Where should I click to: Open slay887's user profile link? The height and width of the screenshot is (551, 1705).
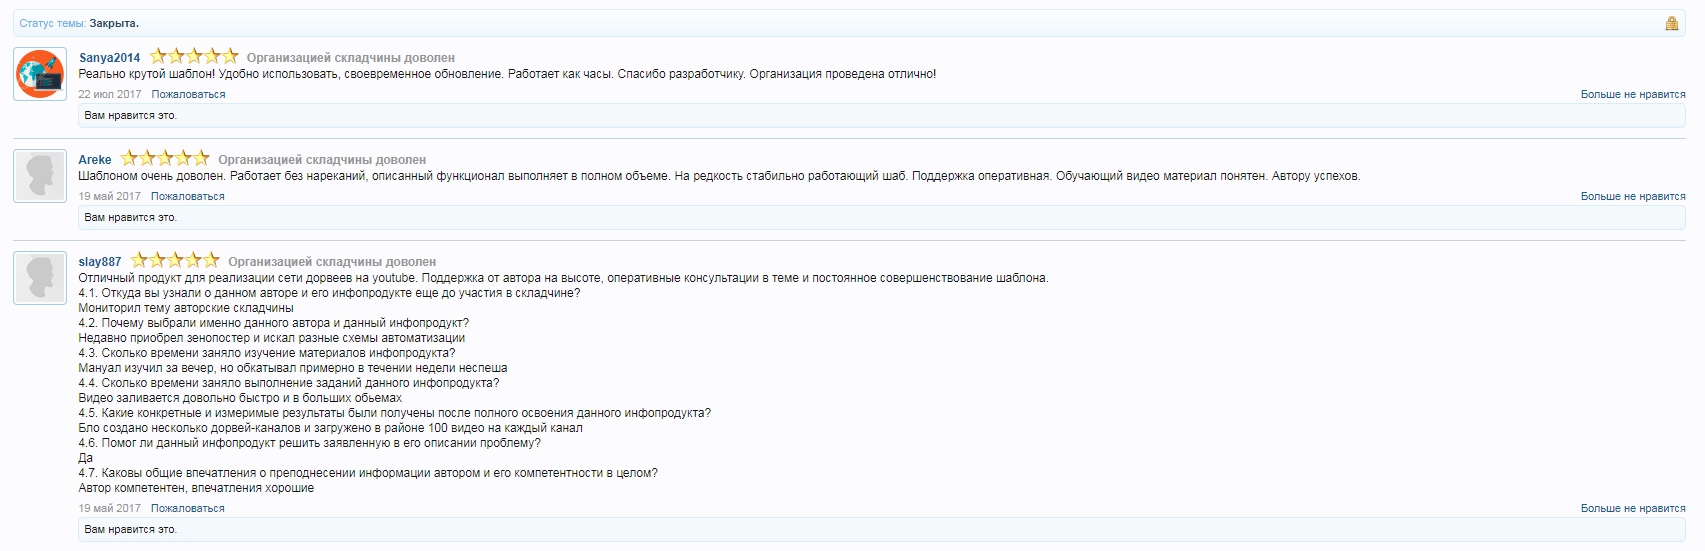pyautogui.click(x=100, y=262)
